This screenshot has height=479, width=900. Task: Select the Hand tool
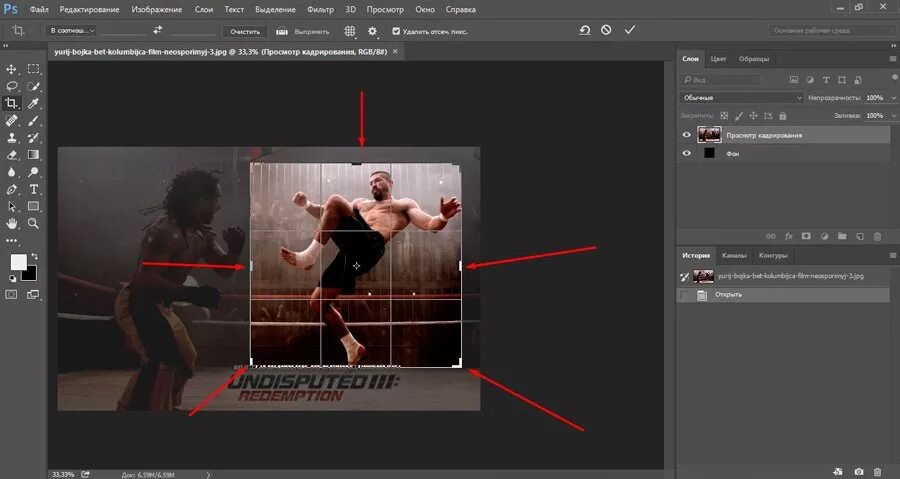(x=11, y=224)
